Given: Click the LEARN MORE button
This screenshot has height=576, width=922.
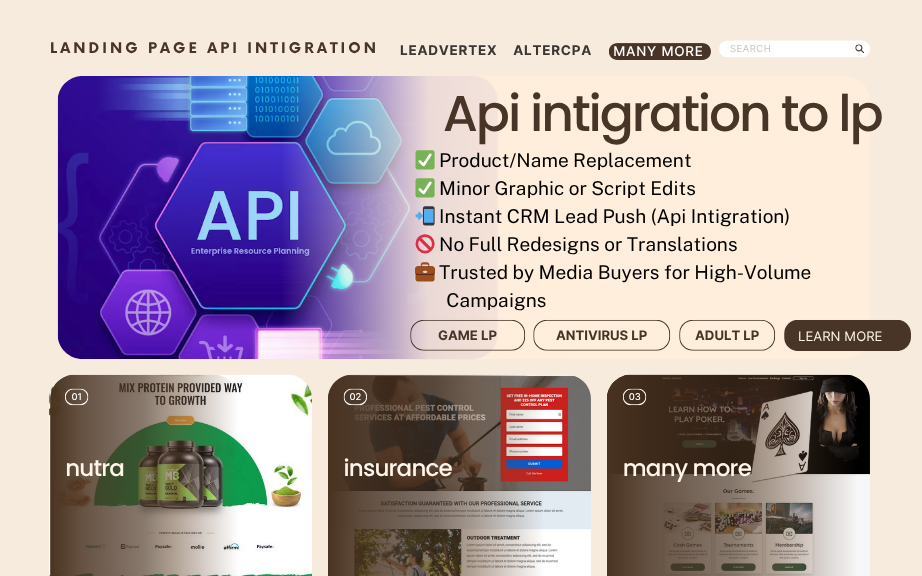Looking at the screenshot, I should pyautogui.click(x=847, y=336).
